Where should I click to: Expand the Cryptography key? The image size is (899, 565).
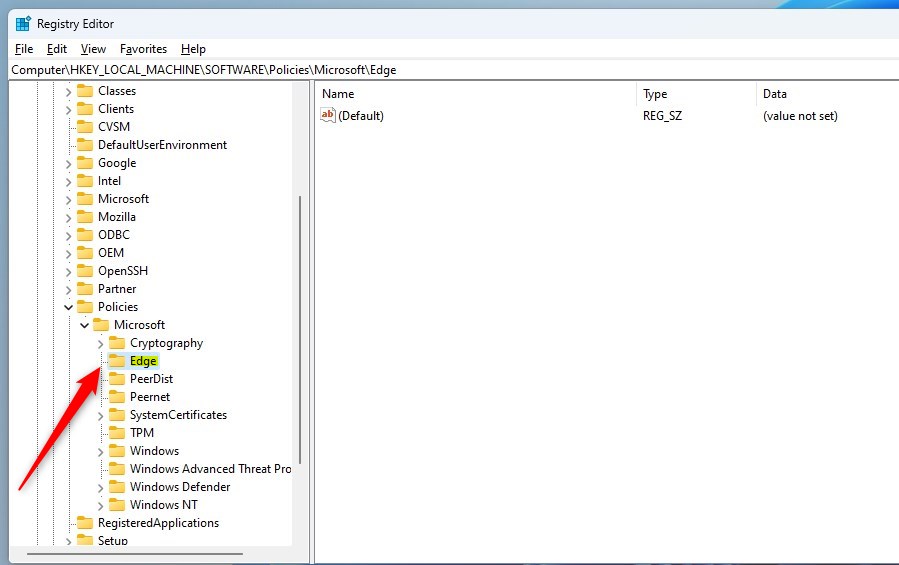pos(100,344)
